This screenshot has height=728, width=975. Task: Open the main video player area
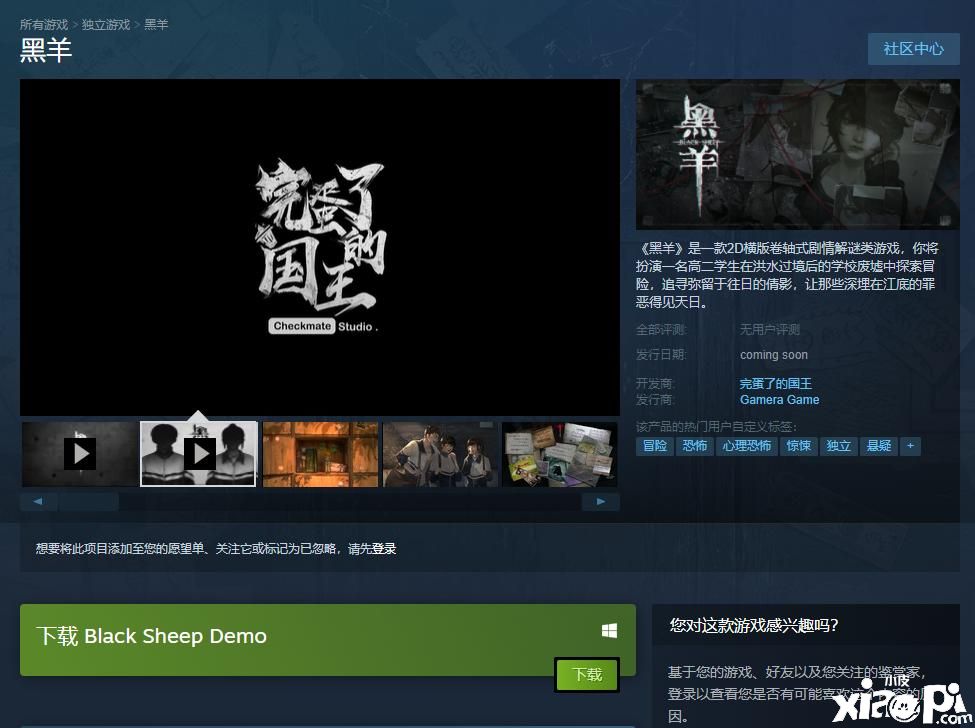click(320, 247)
